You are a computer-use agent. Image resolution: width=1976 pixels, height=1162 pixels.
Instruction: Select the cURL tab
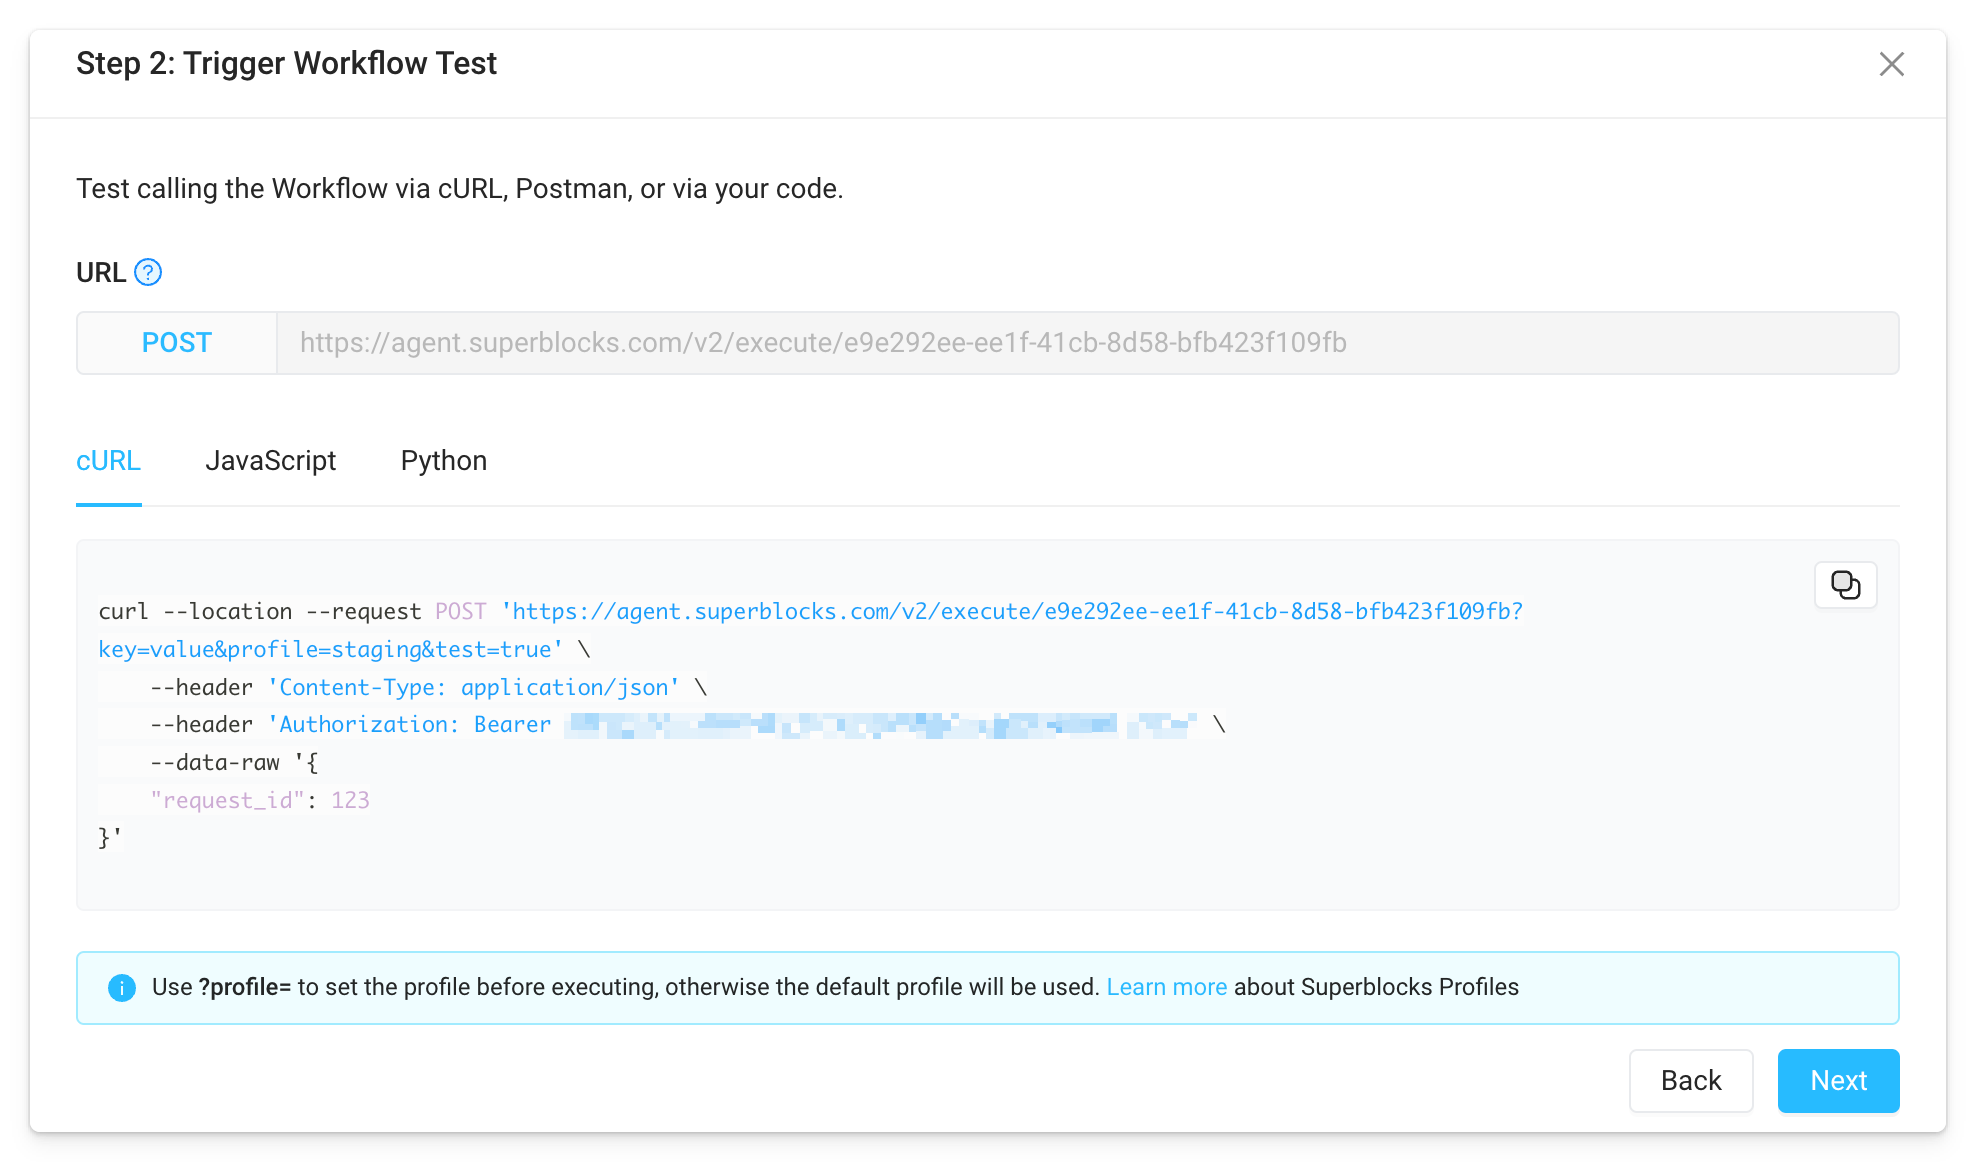108,461
